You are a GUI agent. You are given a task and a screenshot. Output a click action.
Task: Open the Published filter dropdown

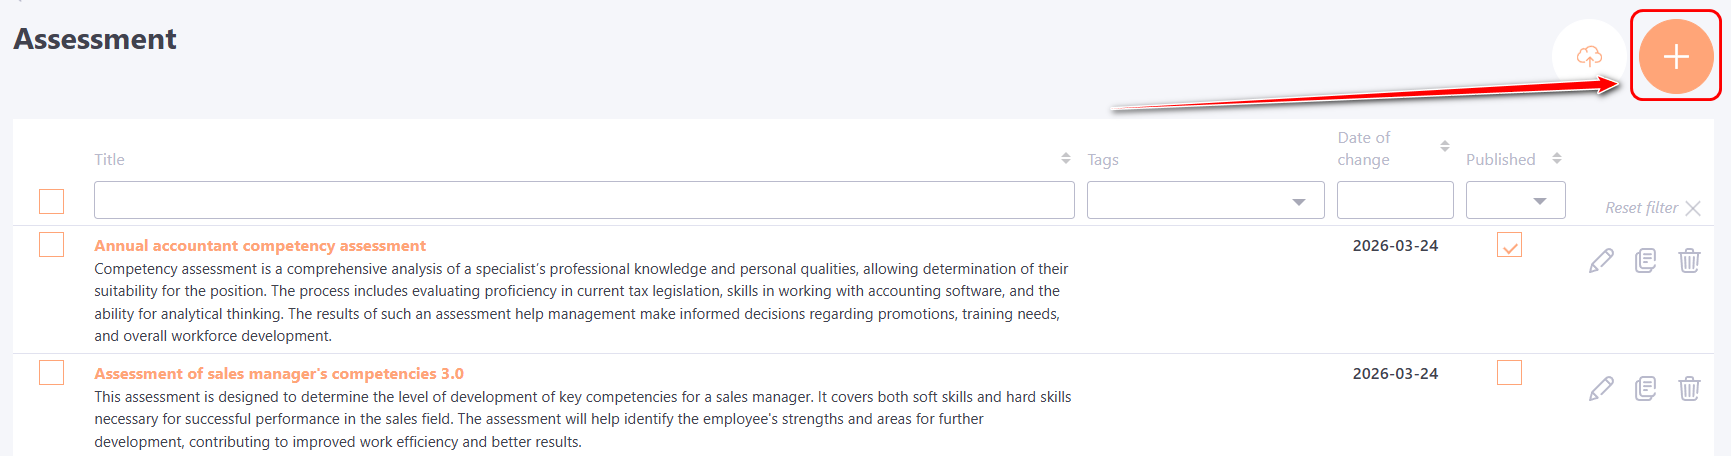tap(1515, 201)
